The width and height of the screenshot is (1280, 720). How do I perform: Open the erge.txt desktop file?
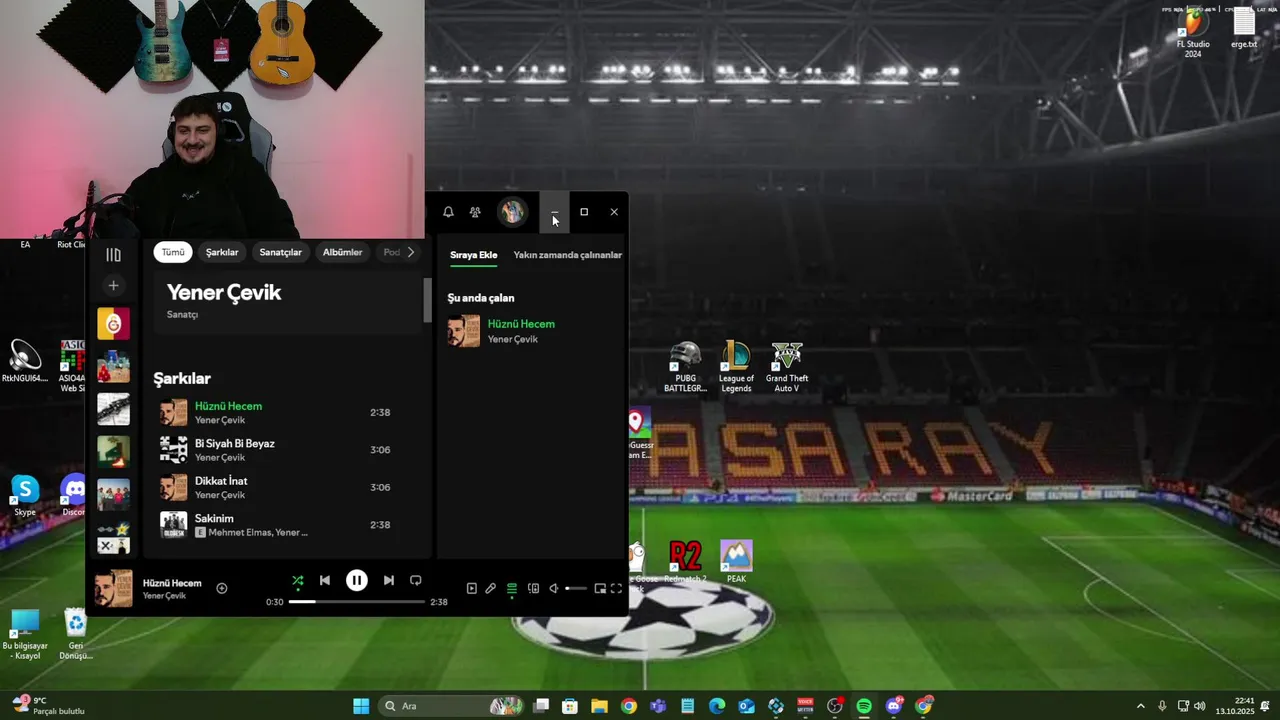point(1244,29)
